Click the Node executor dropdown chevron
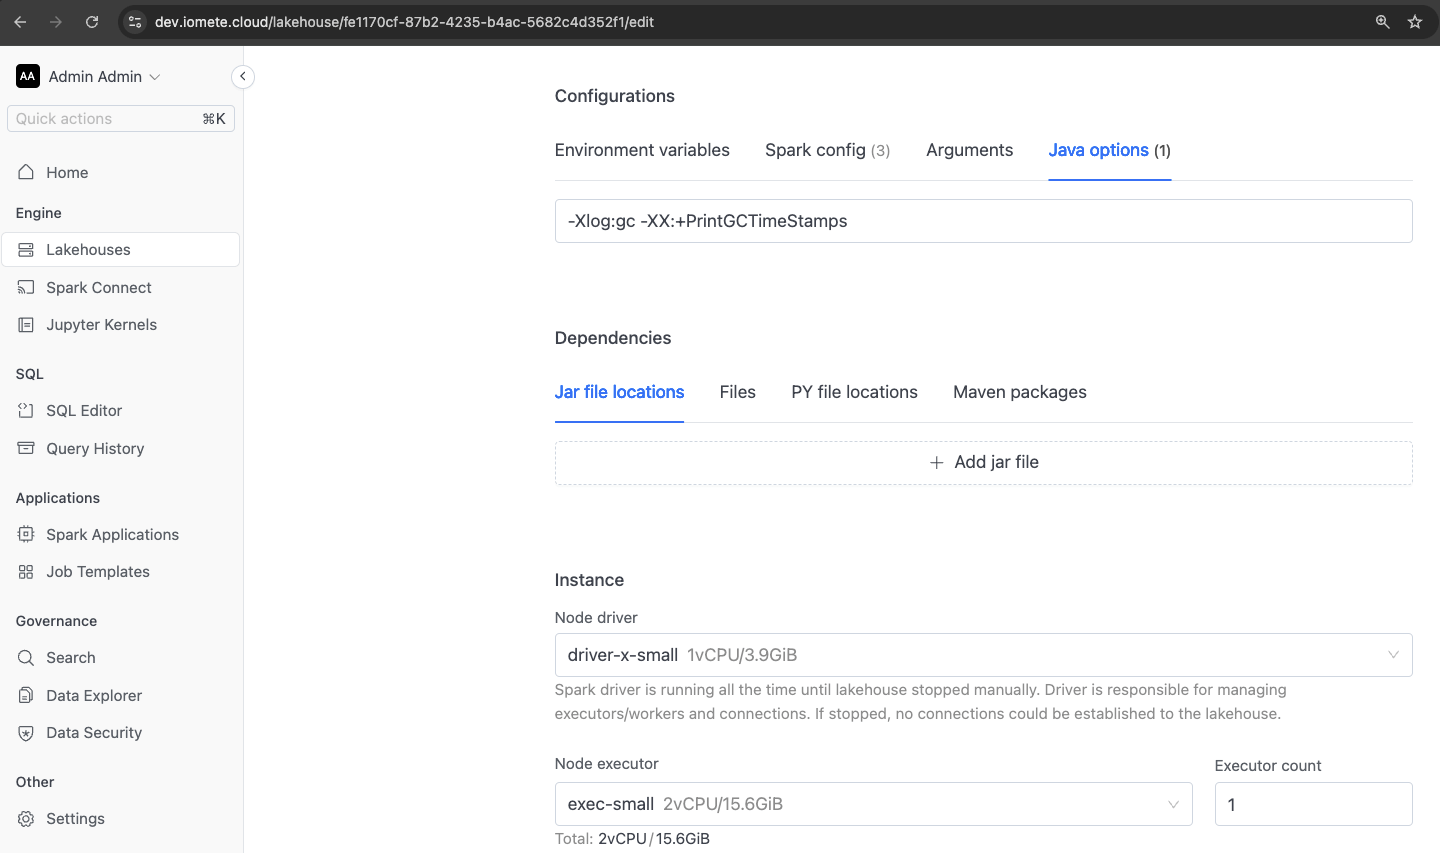1440x853 pixels. coord(1173,804)
